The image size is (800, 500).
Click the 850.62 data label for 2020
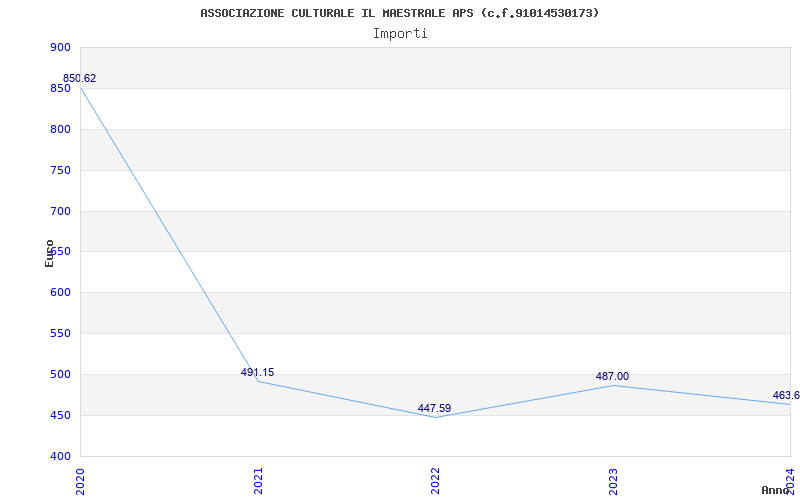pyautogui.click(x=79, y=79)
